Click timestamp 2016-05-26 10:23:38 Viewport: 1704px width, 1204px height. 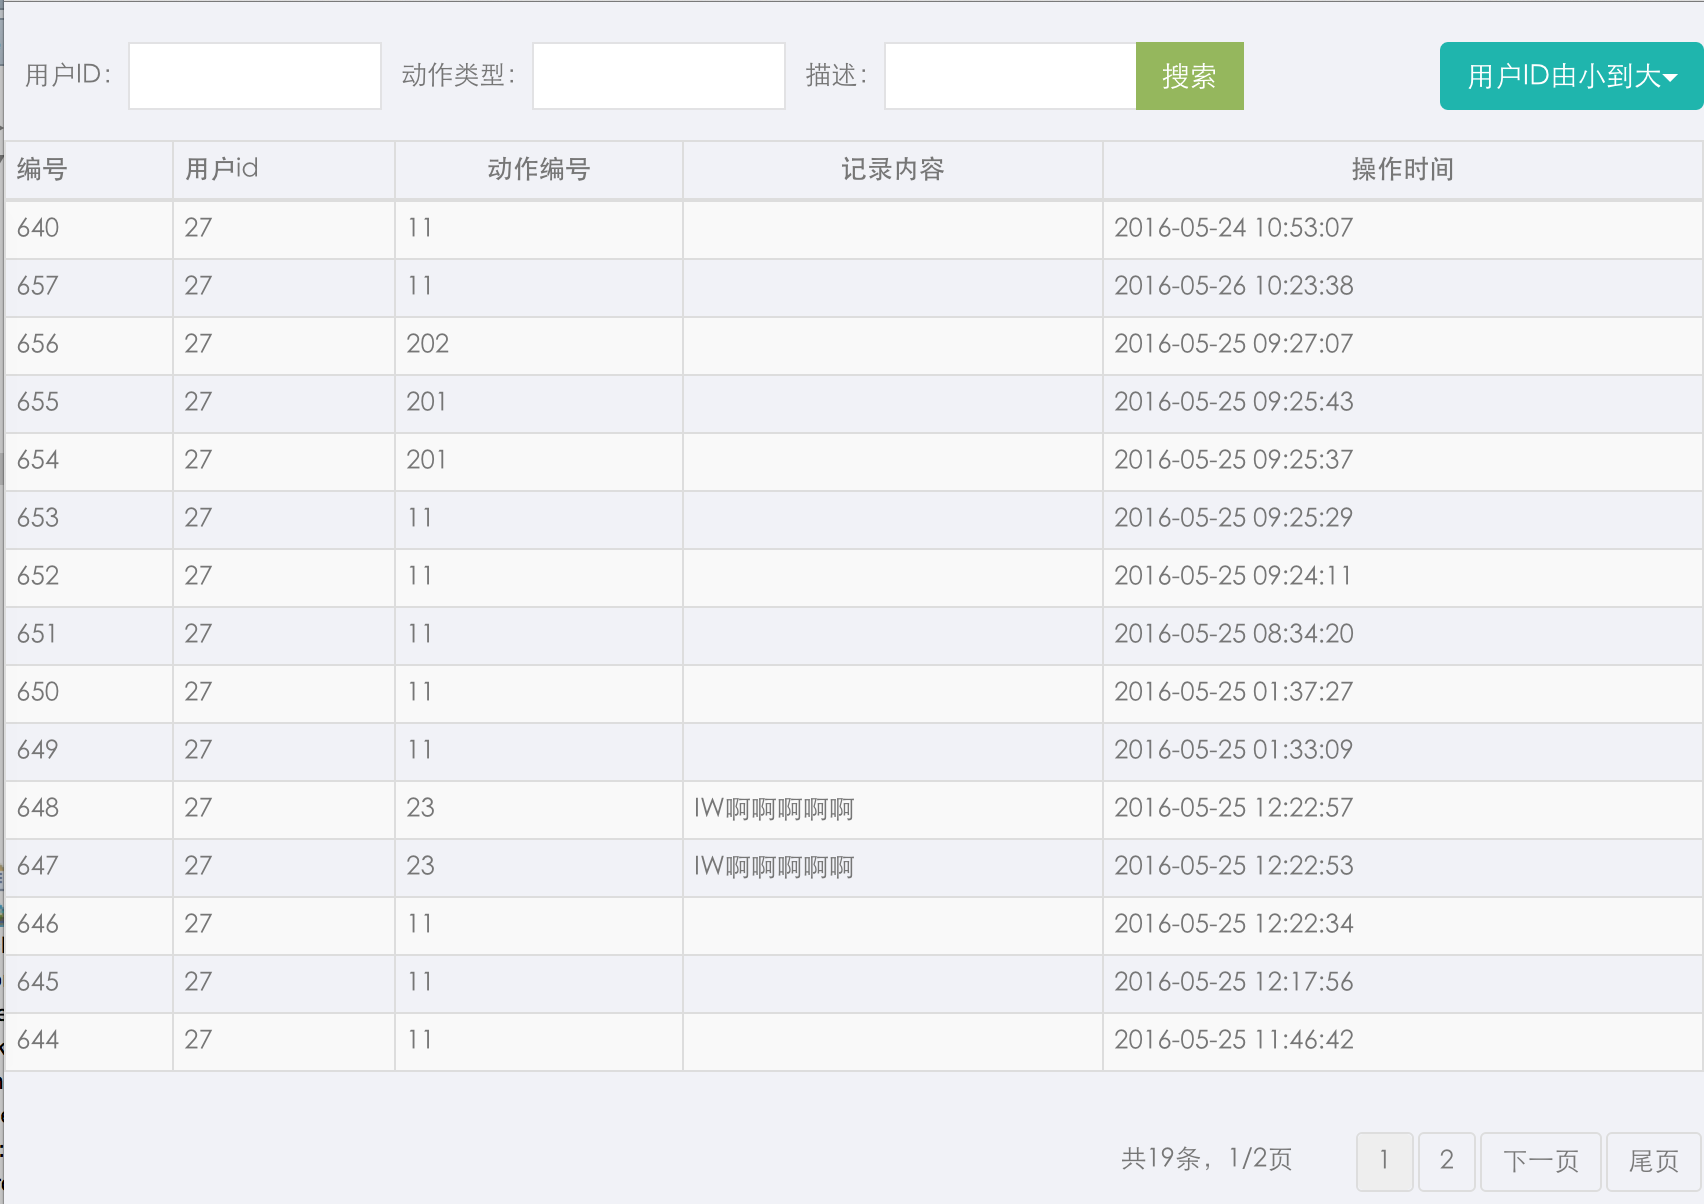point(1234,286)
